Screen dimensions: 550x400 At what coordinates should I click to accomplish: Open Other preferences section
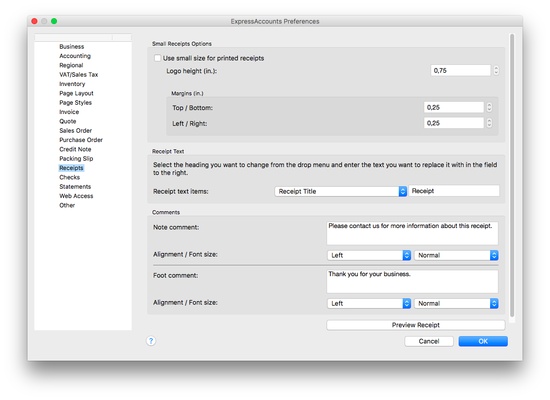(x=67, y=205)
